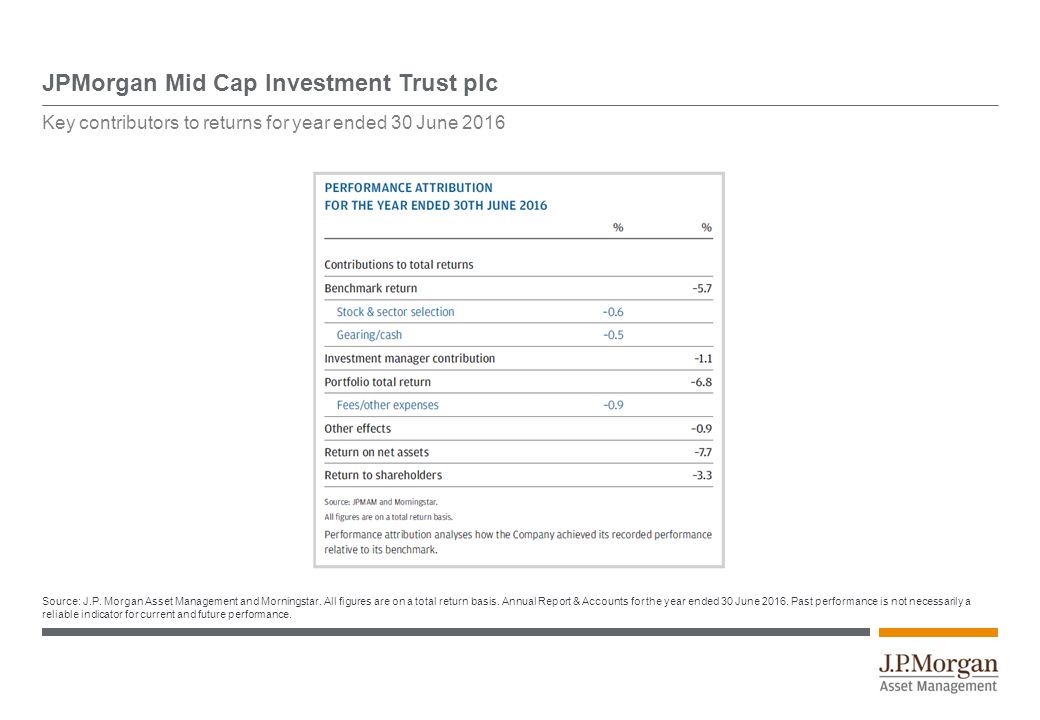Click the Key contributors to returns subtitle
Image resolution: width=1040 pixels, height=720 pixels.
(x=273, y=123)
